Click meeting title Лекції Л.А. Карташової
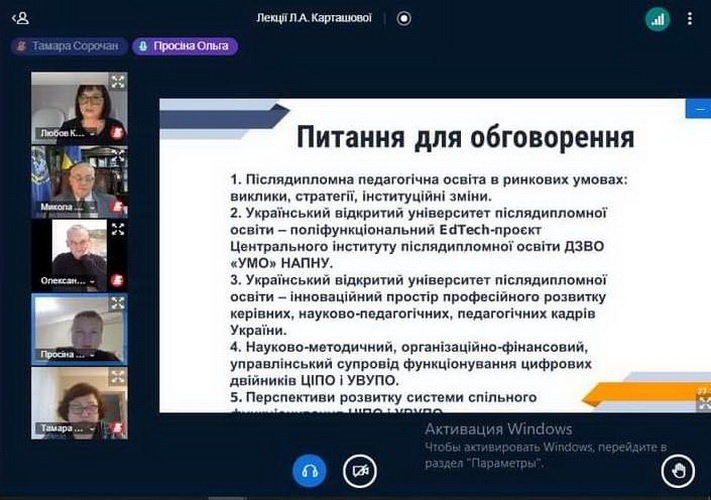Screen dimensions: 711x500 click(x=314, y=18)
